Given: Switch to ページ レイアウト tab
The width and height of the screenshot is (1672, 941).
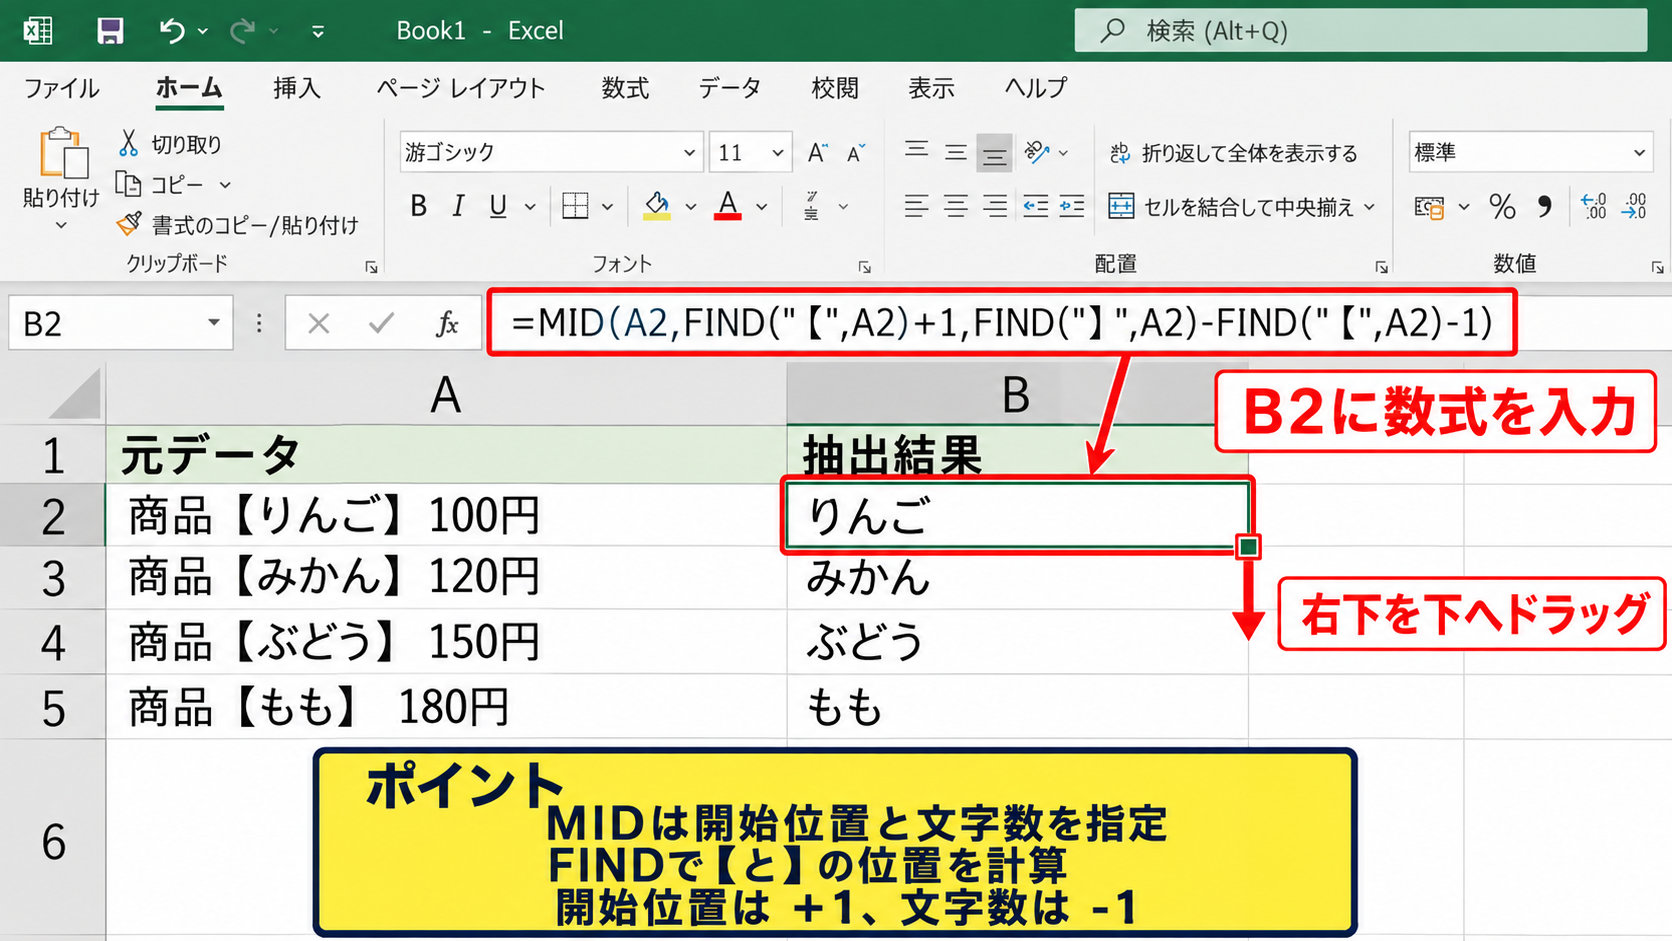Looking at the screenshot, I should (461, 88).
